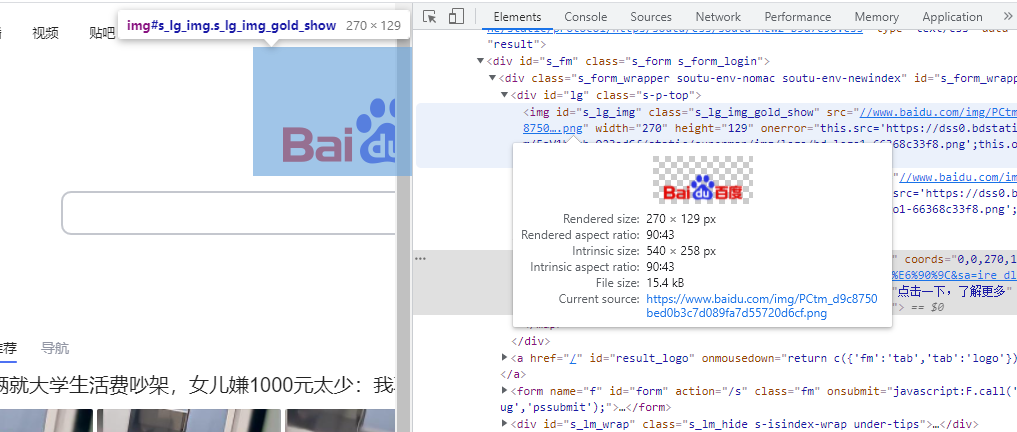Open the Sources tab

click(x=651, y=17)
